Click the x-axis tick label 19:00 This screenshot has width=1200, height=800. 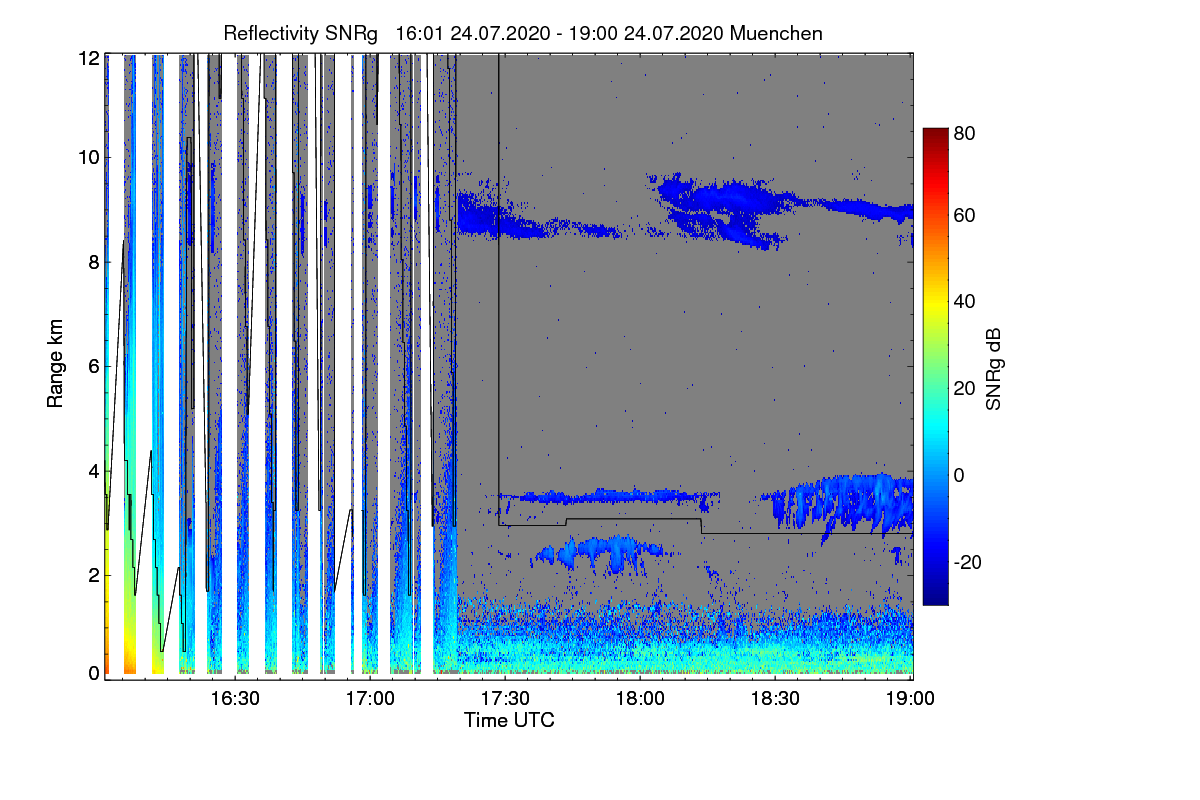[911, 697]
